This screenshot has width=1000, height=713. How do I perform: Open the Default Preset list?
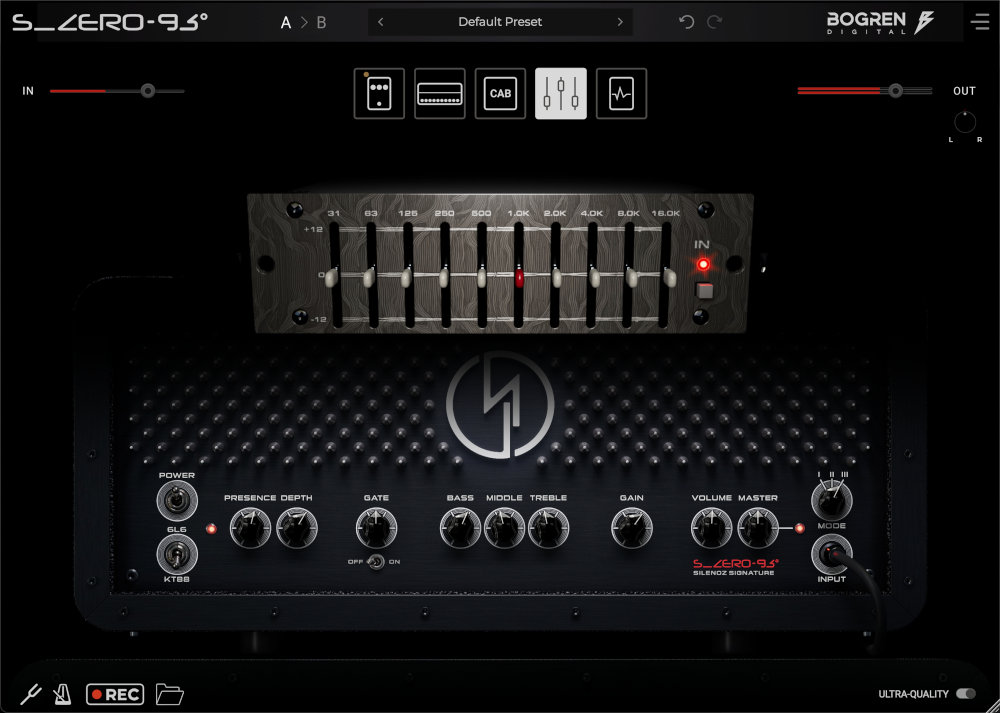500,22
